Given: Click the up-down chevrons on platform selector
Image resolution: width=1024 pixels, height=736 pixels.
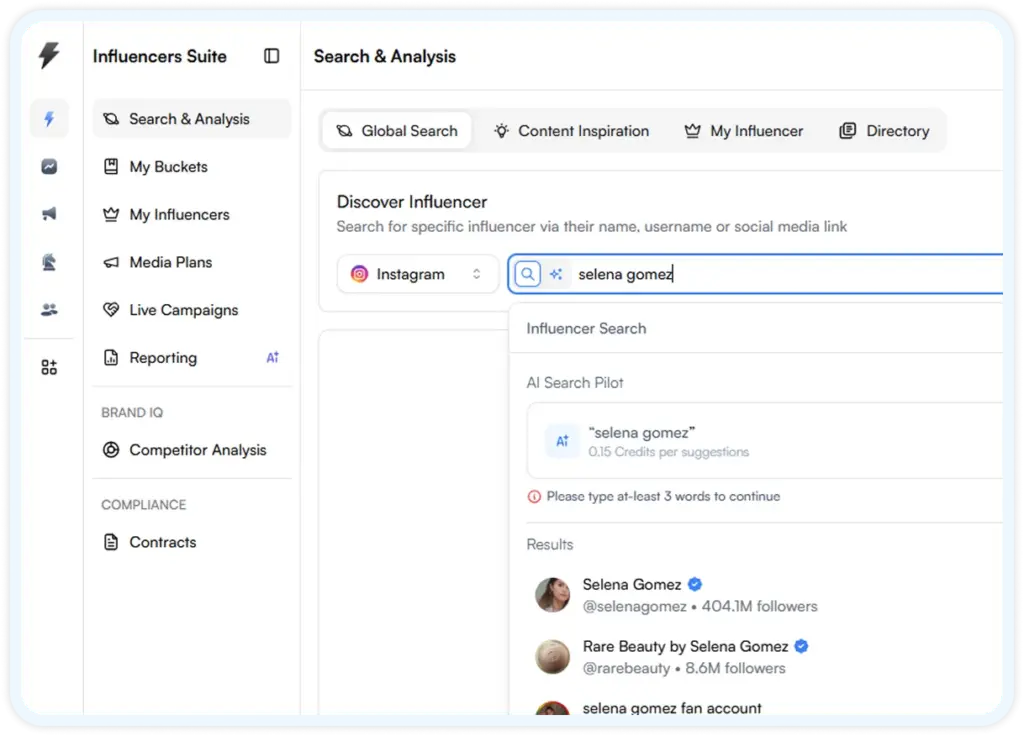Looking at the screenshot, I should [477, 274].
